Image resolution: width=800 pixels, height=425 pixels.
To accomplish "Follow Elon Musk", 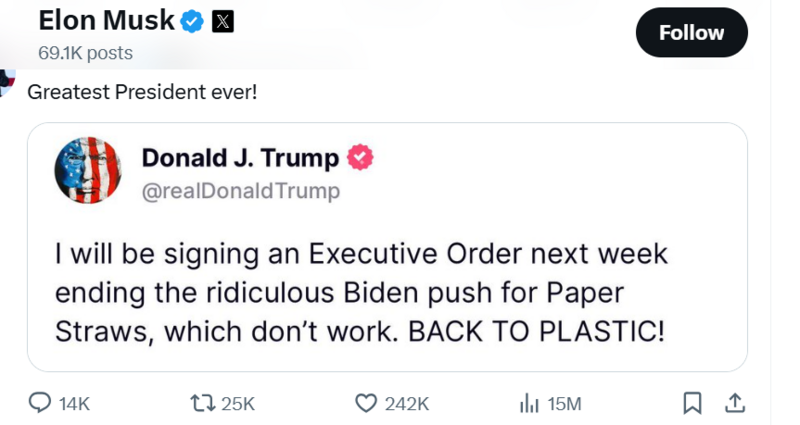I will click(691, 32).
